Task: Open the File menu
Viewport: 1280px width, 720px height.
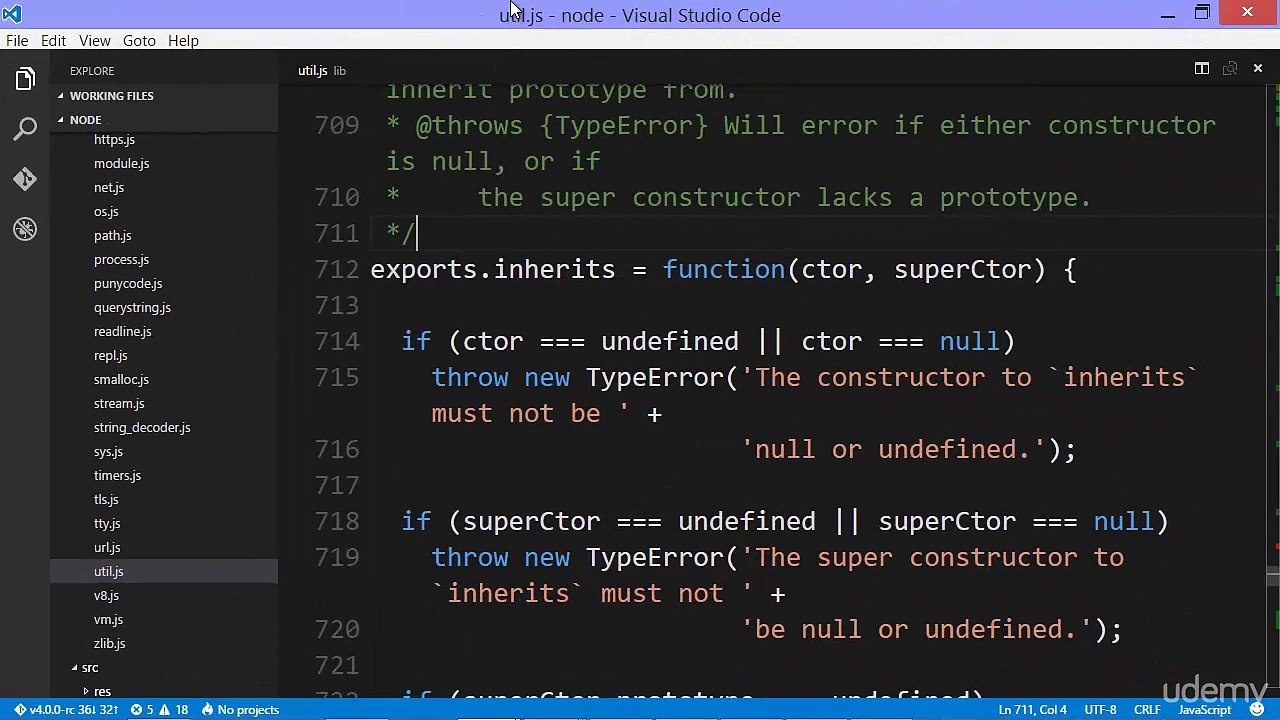Action: click(17, 41)
